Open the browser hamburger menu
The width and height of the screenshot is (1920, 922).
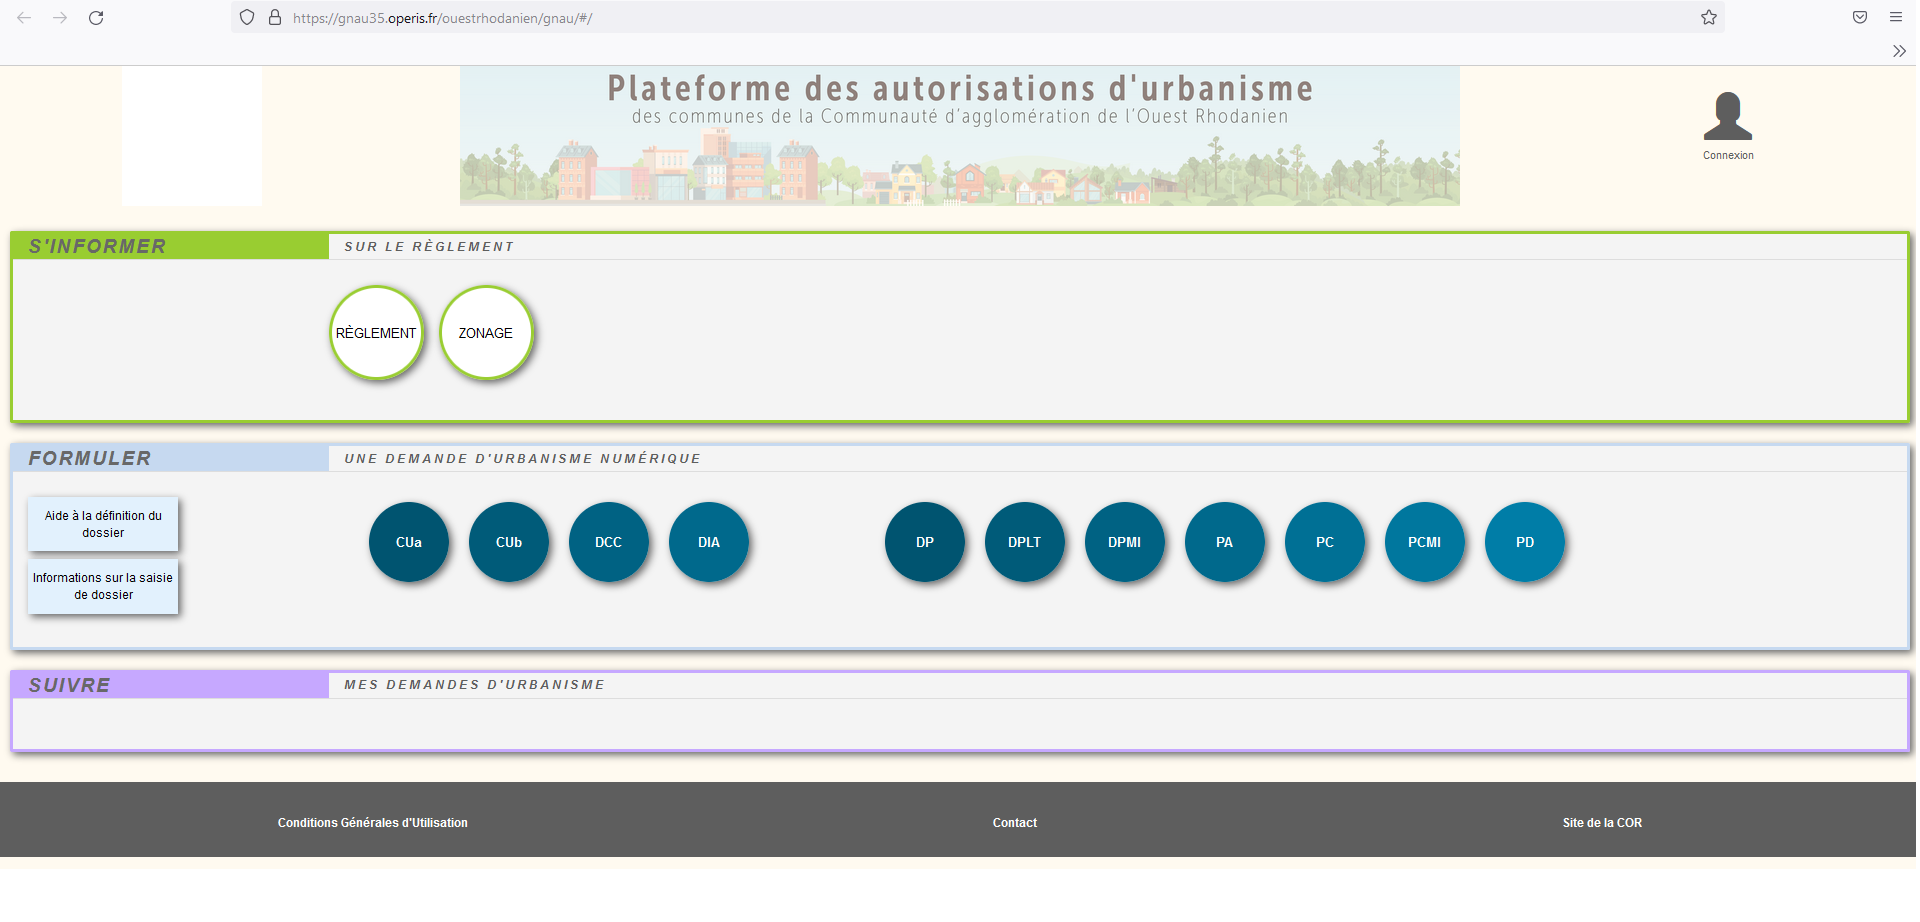pyautogui.click(x=1896, y=17)
